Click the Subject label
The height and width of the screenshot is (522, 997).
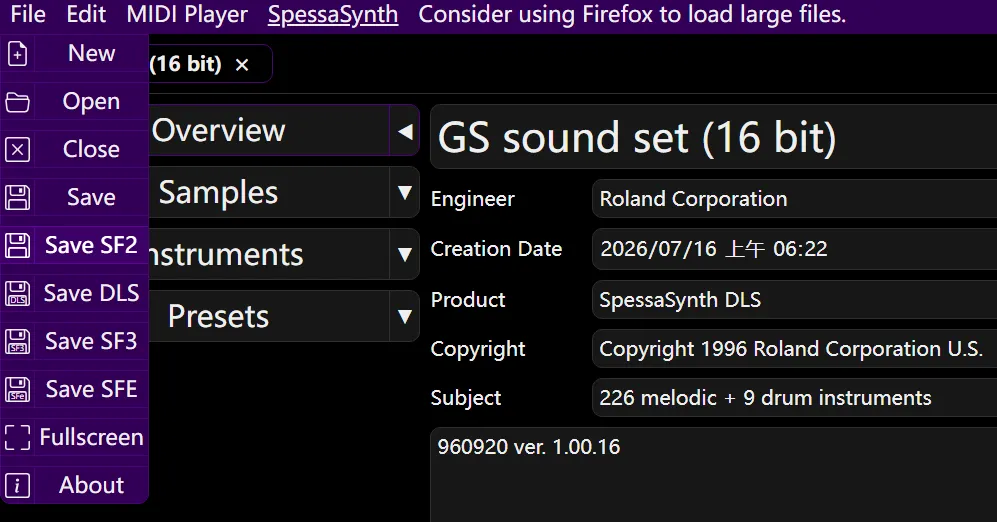[465, 398]
